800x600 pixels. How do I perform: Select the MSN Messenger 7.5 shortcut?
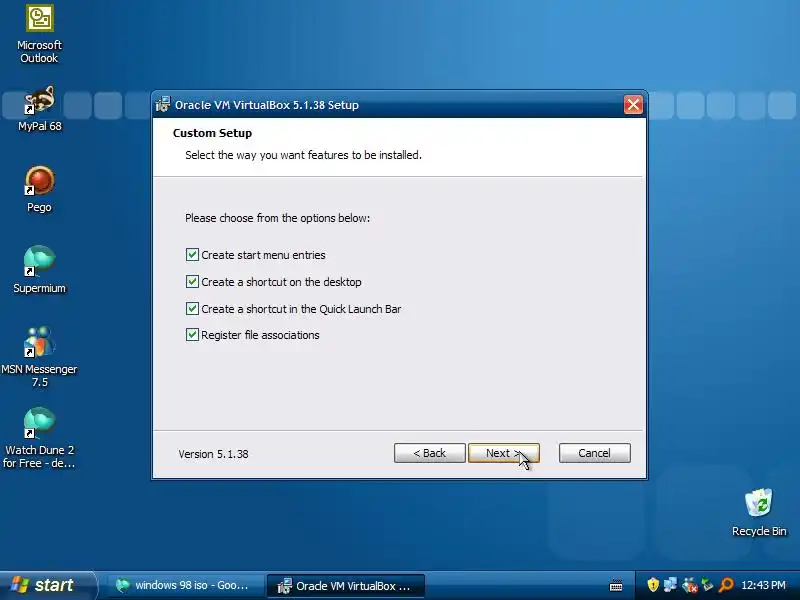(x=39, y=357)
